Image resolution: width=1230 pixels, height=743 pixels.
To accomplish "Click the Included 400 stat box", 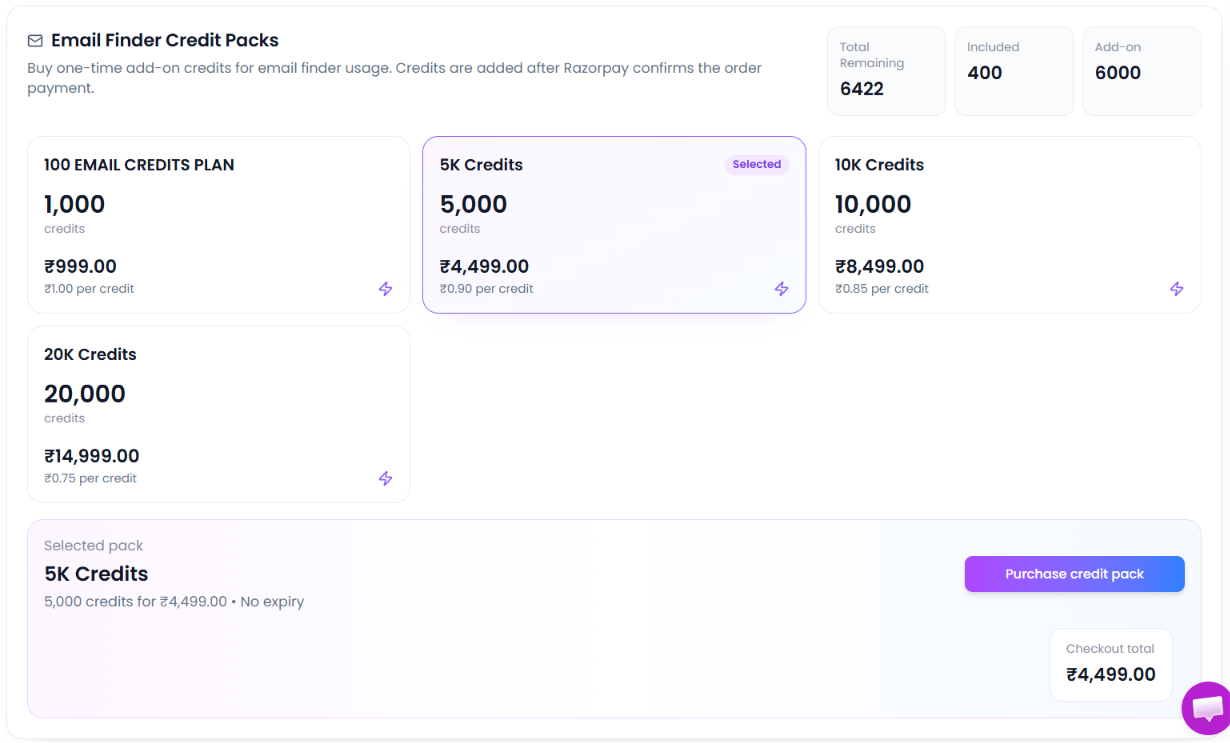I will pyautogui.click(x=1014, y=71).
